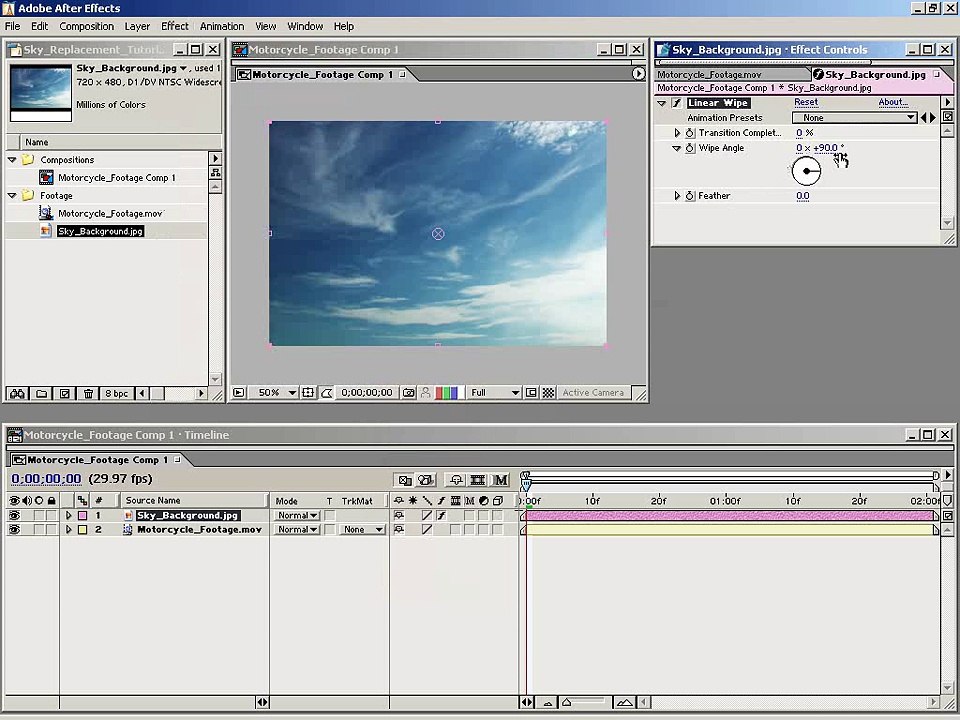Toggle transparency grid checkerboard icon

tap(549, 392)
